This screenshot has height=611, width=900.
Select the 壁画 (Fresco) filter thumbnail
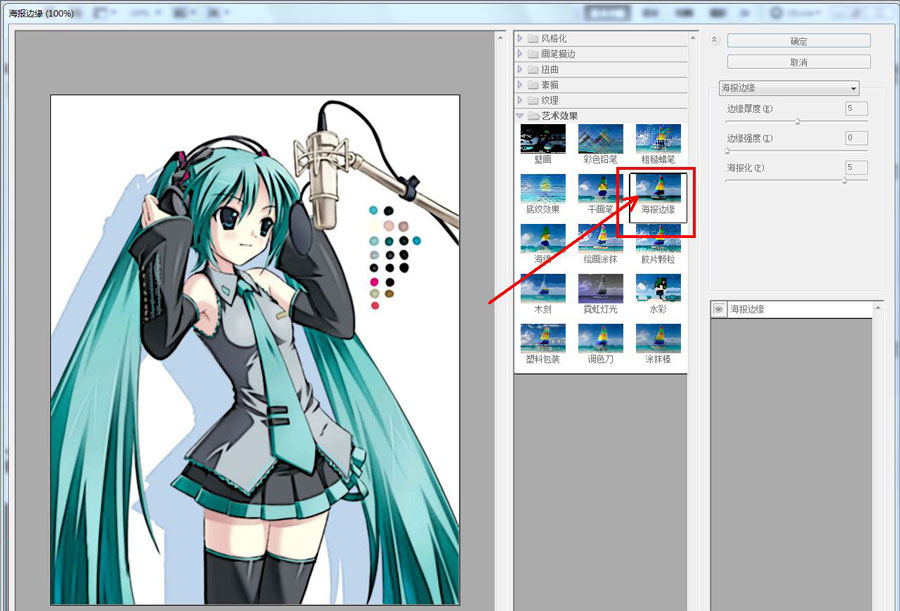coord(543,139)
